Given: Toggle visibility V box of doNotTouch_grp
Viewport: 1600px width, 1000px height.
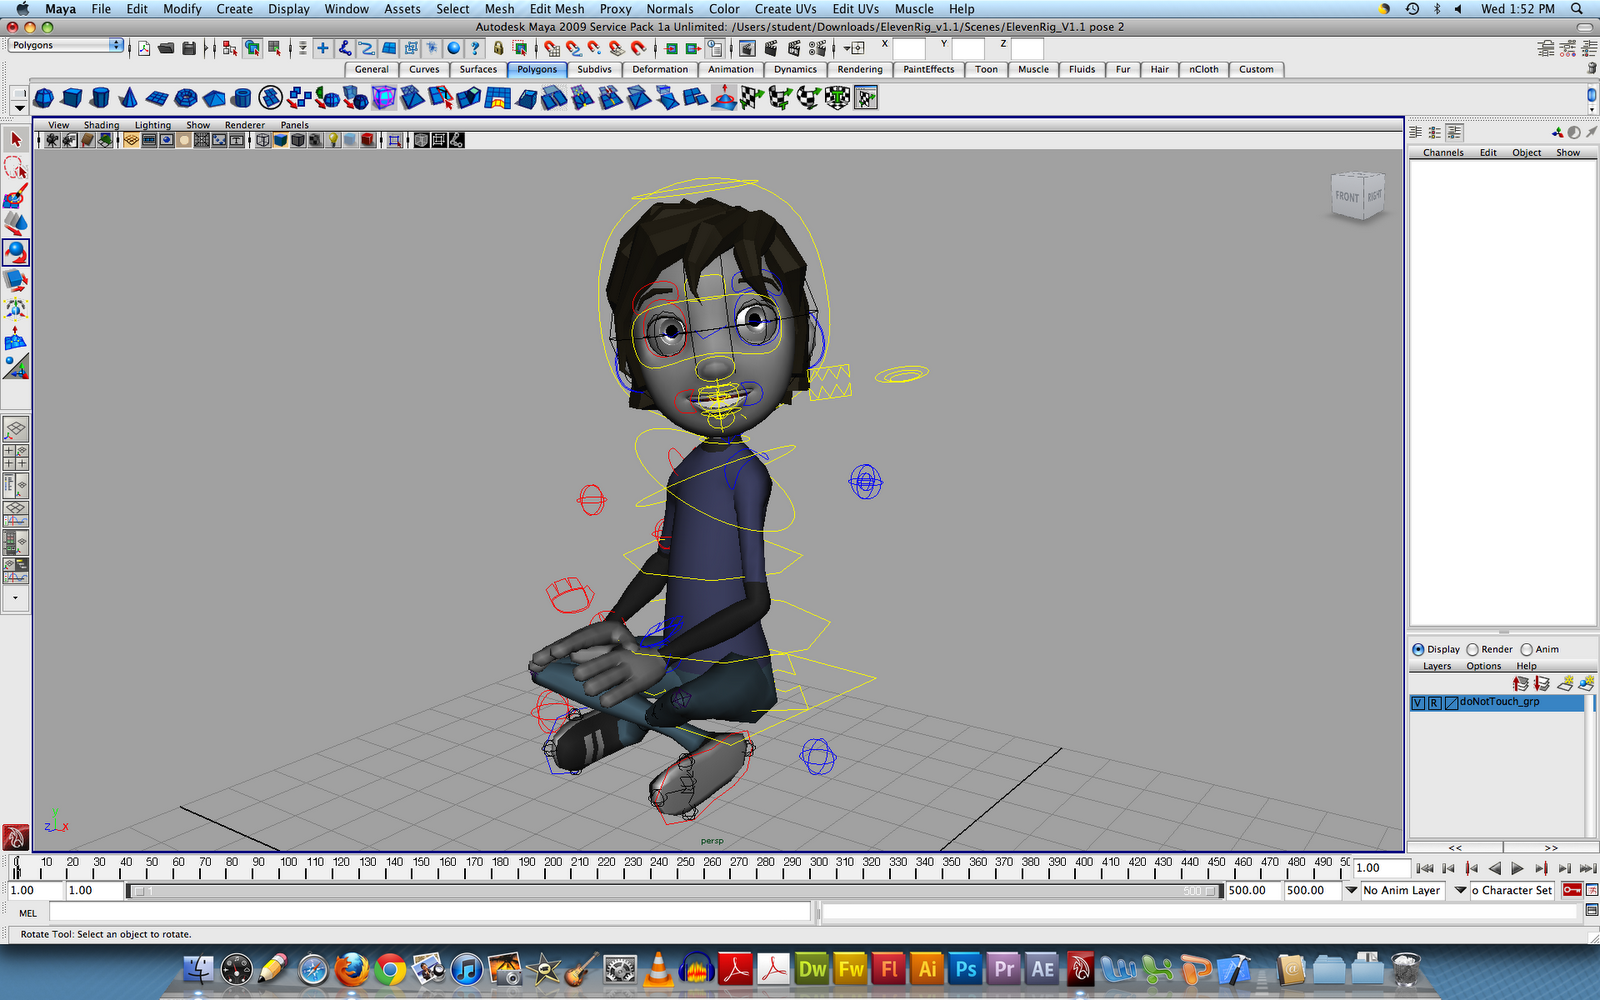Looking at the screenshot, I should (1418, 703).
